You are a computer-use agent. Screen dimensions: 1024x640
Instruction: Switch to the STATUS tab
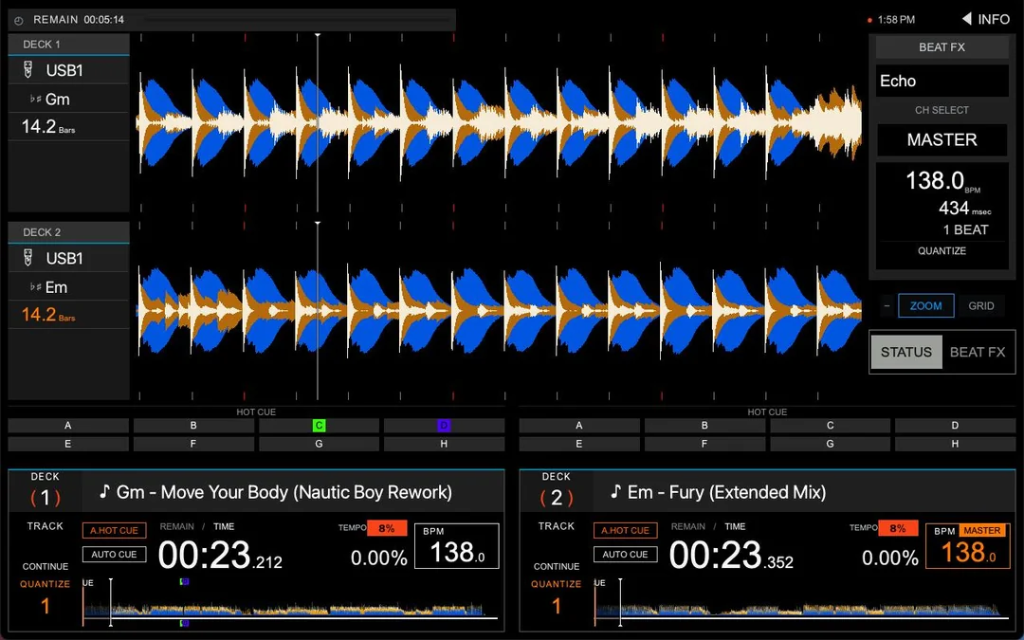(x=906, y=353)
